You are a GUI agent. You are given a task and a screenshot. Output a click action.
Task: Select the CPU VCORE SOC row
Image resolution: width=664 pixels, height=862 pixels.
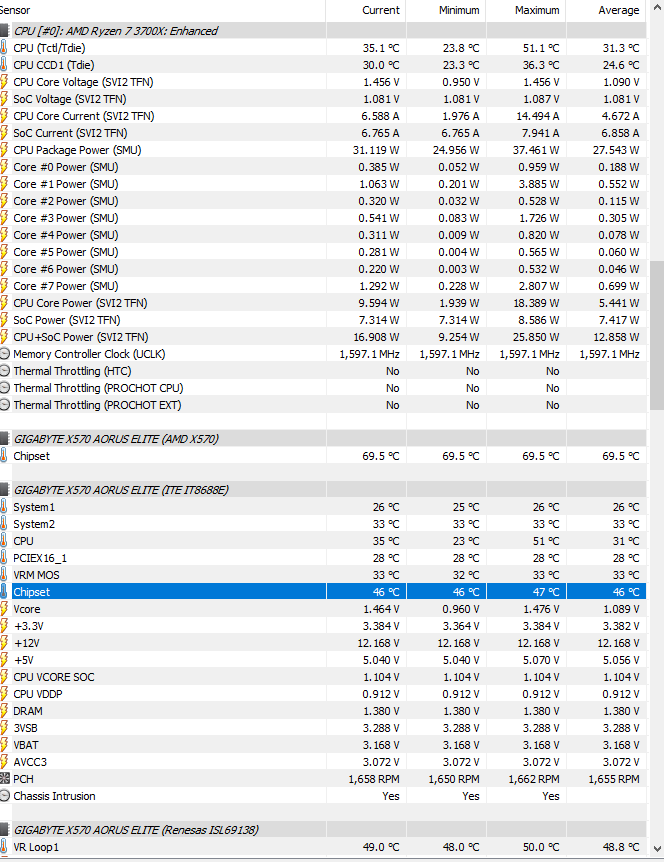pyautogui.click(x=323, y=677)
